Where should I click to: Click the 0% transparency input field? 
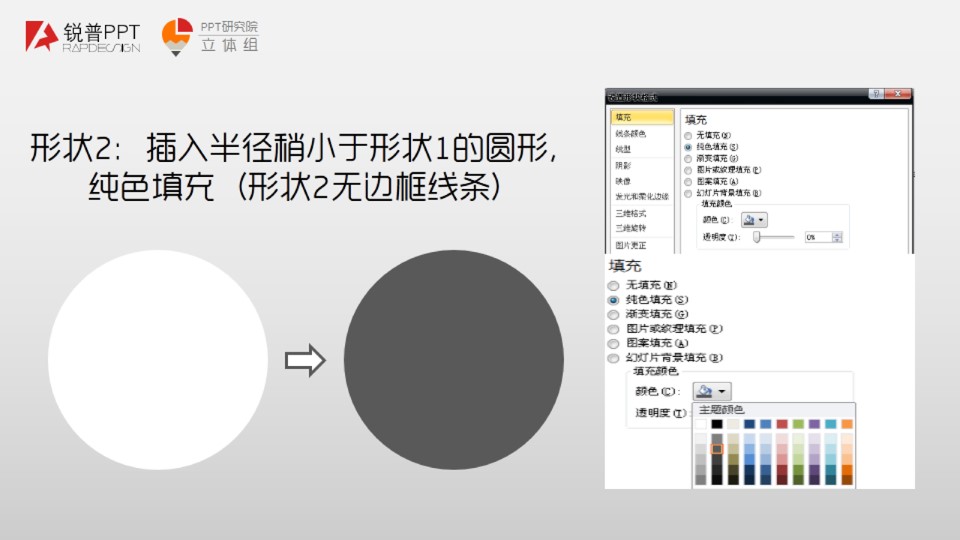click(816, 237)
